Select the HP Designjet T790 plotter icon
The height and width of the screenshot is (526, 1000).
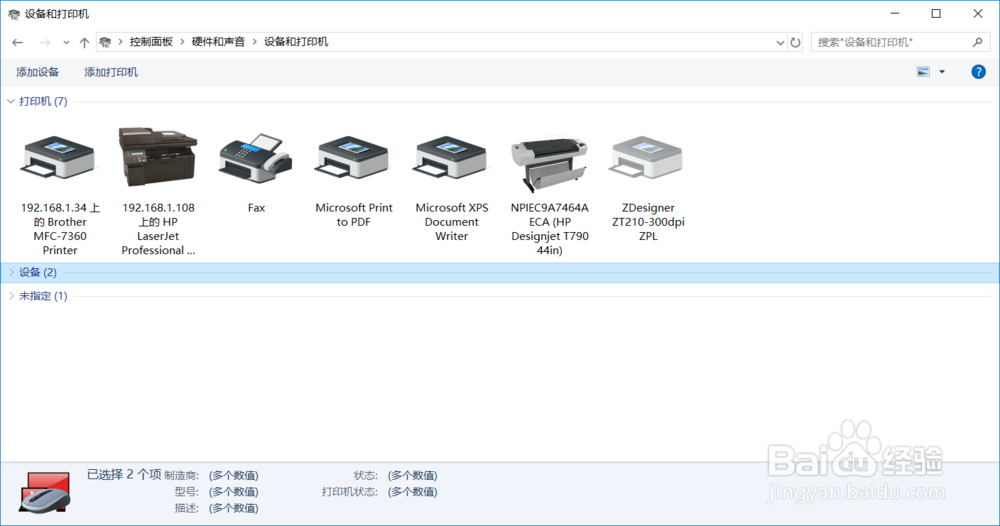tap(548, 163)
